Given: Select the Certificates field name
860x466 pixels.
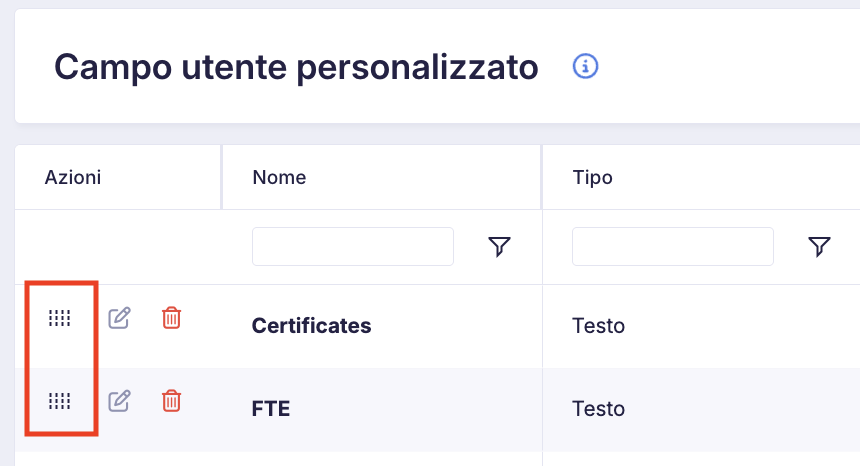Looking at the screenshot, I should 312,326.
